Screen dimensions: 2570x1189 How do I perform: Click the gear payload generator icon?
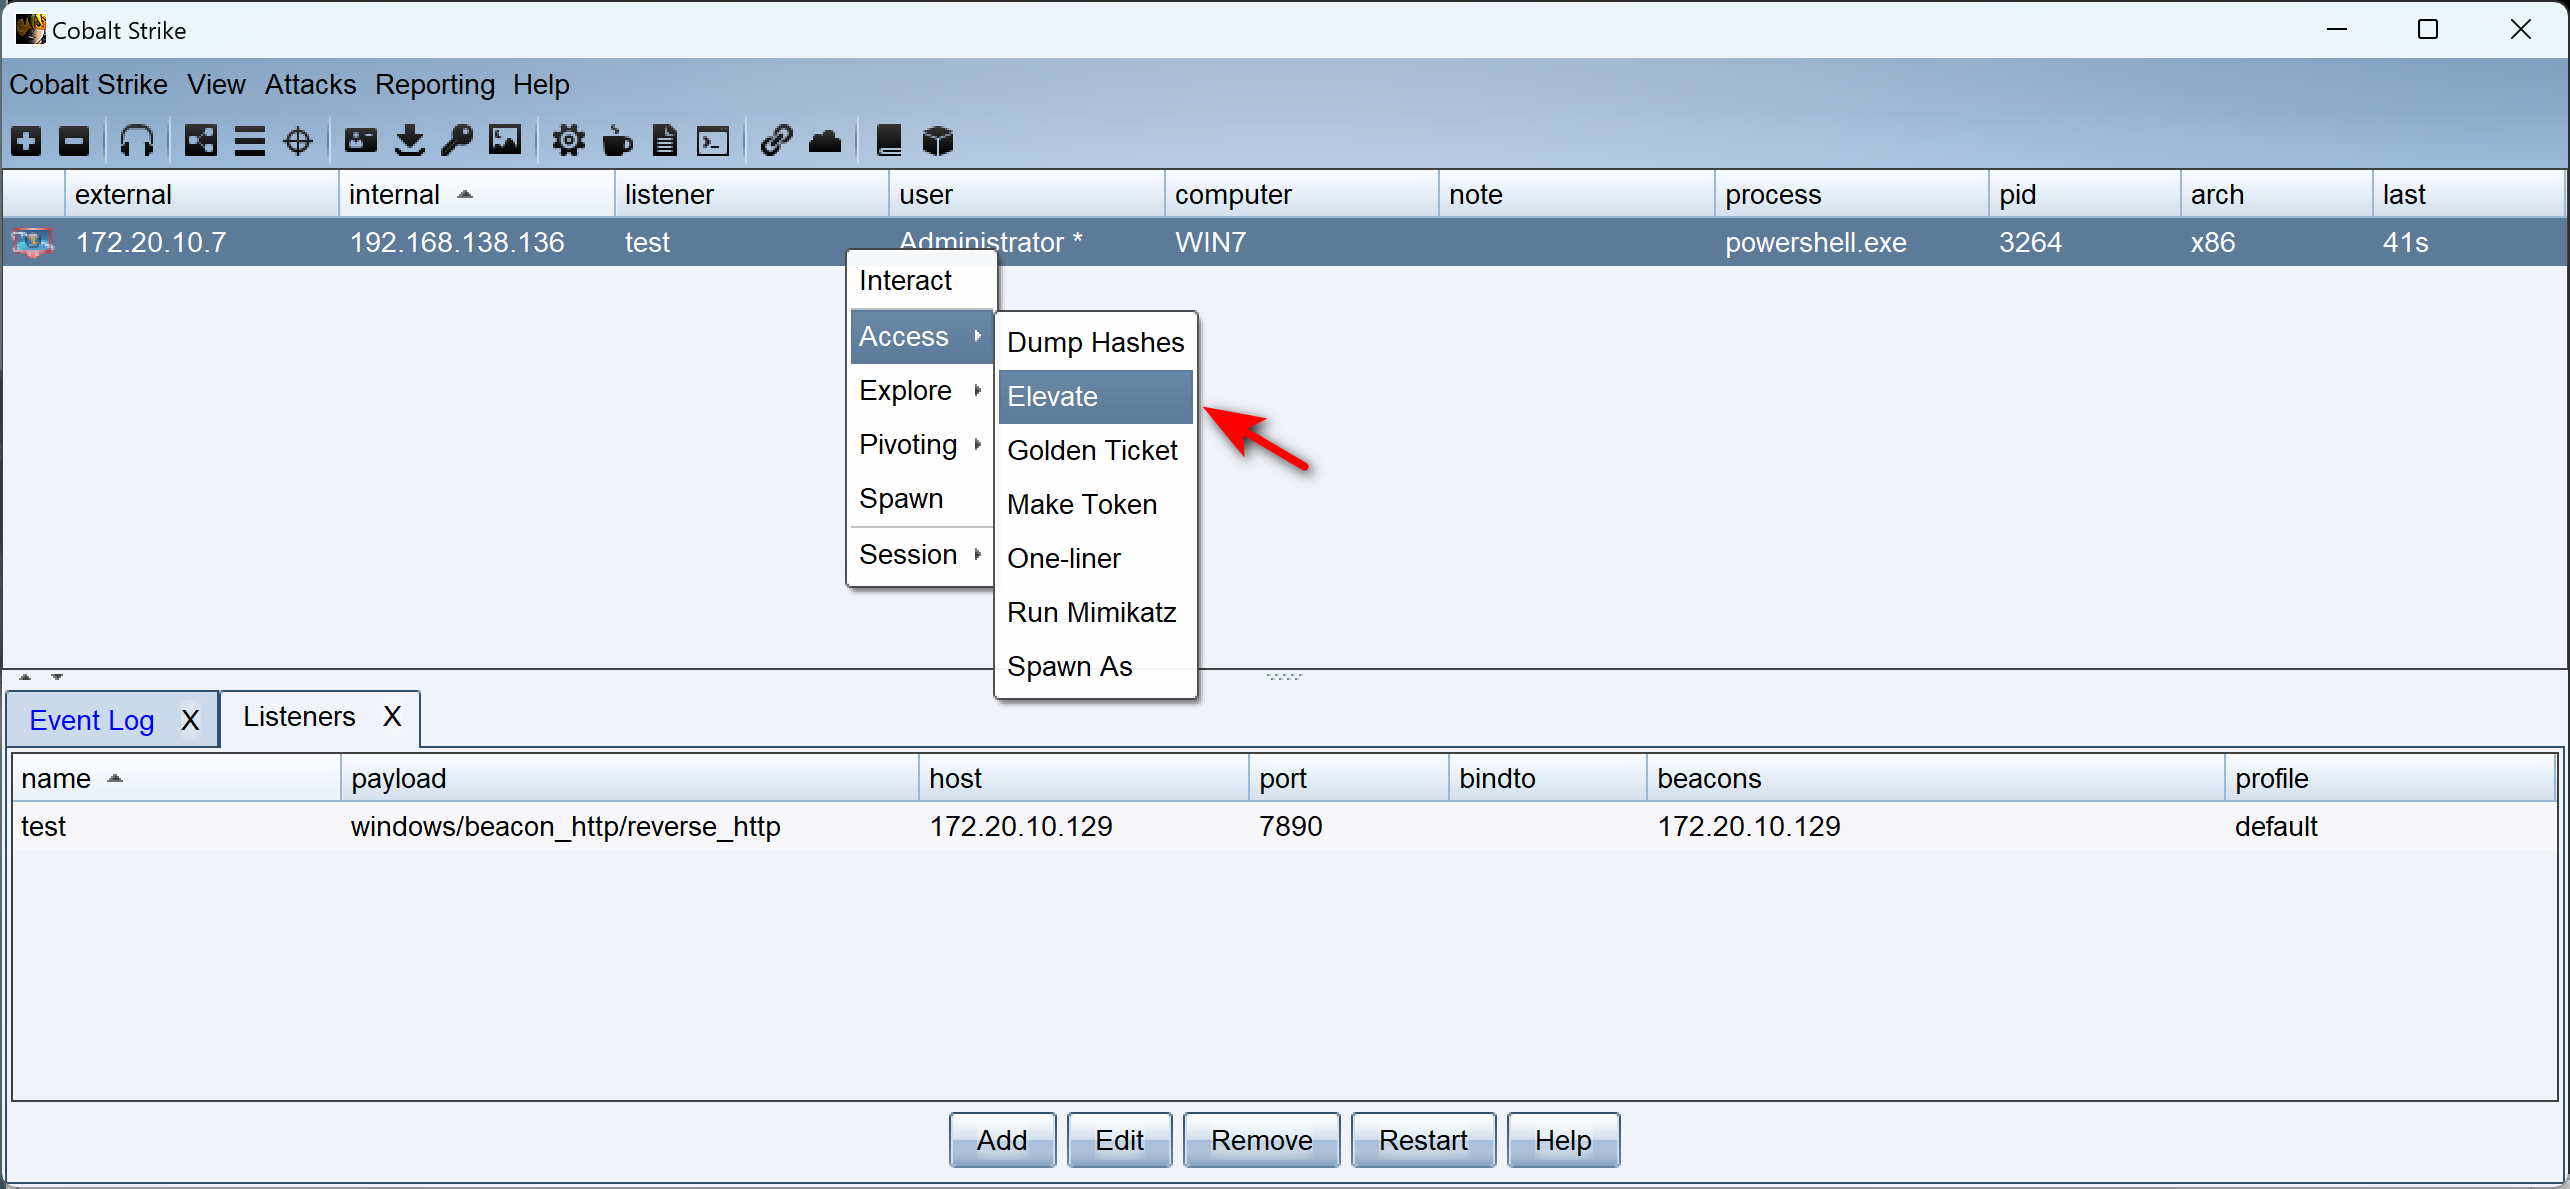coord(568,141)
